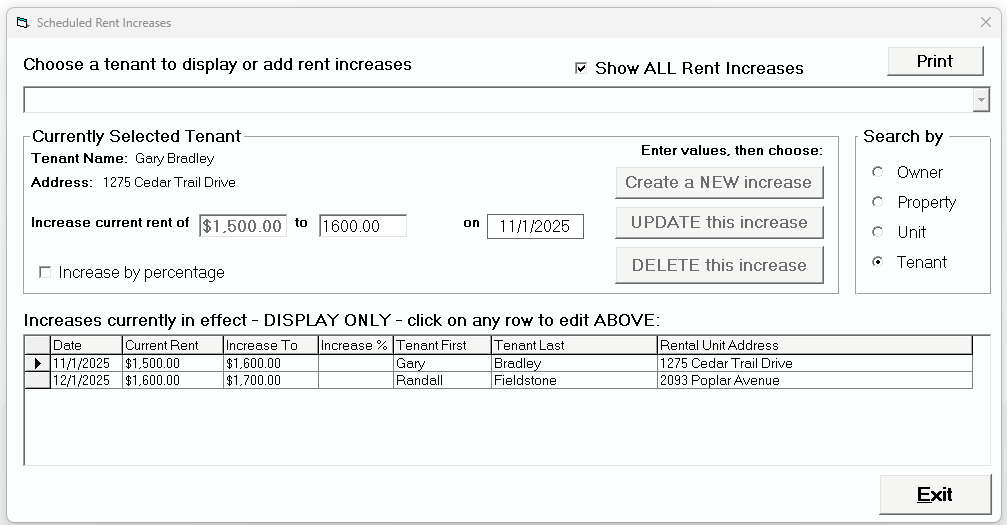
Task: Click the new rent amount field showing 1600.00
Action: click(x=362, y=226)
